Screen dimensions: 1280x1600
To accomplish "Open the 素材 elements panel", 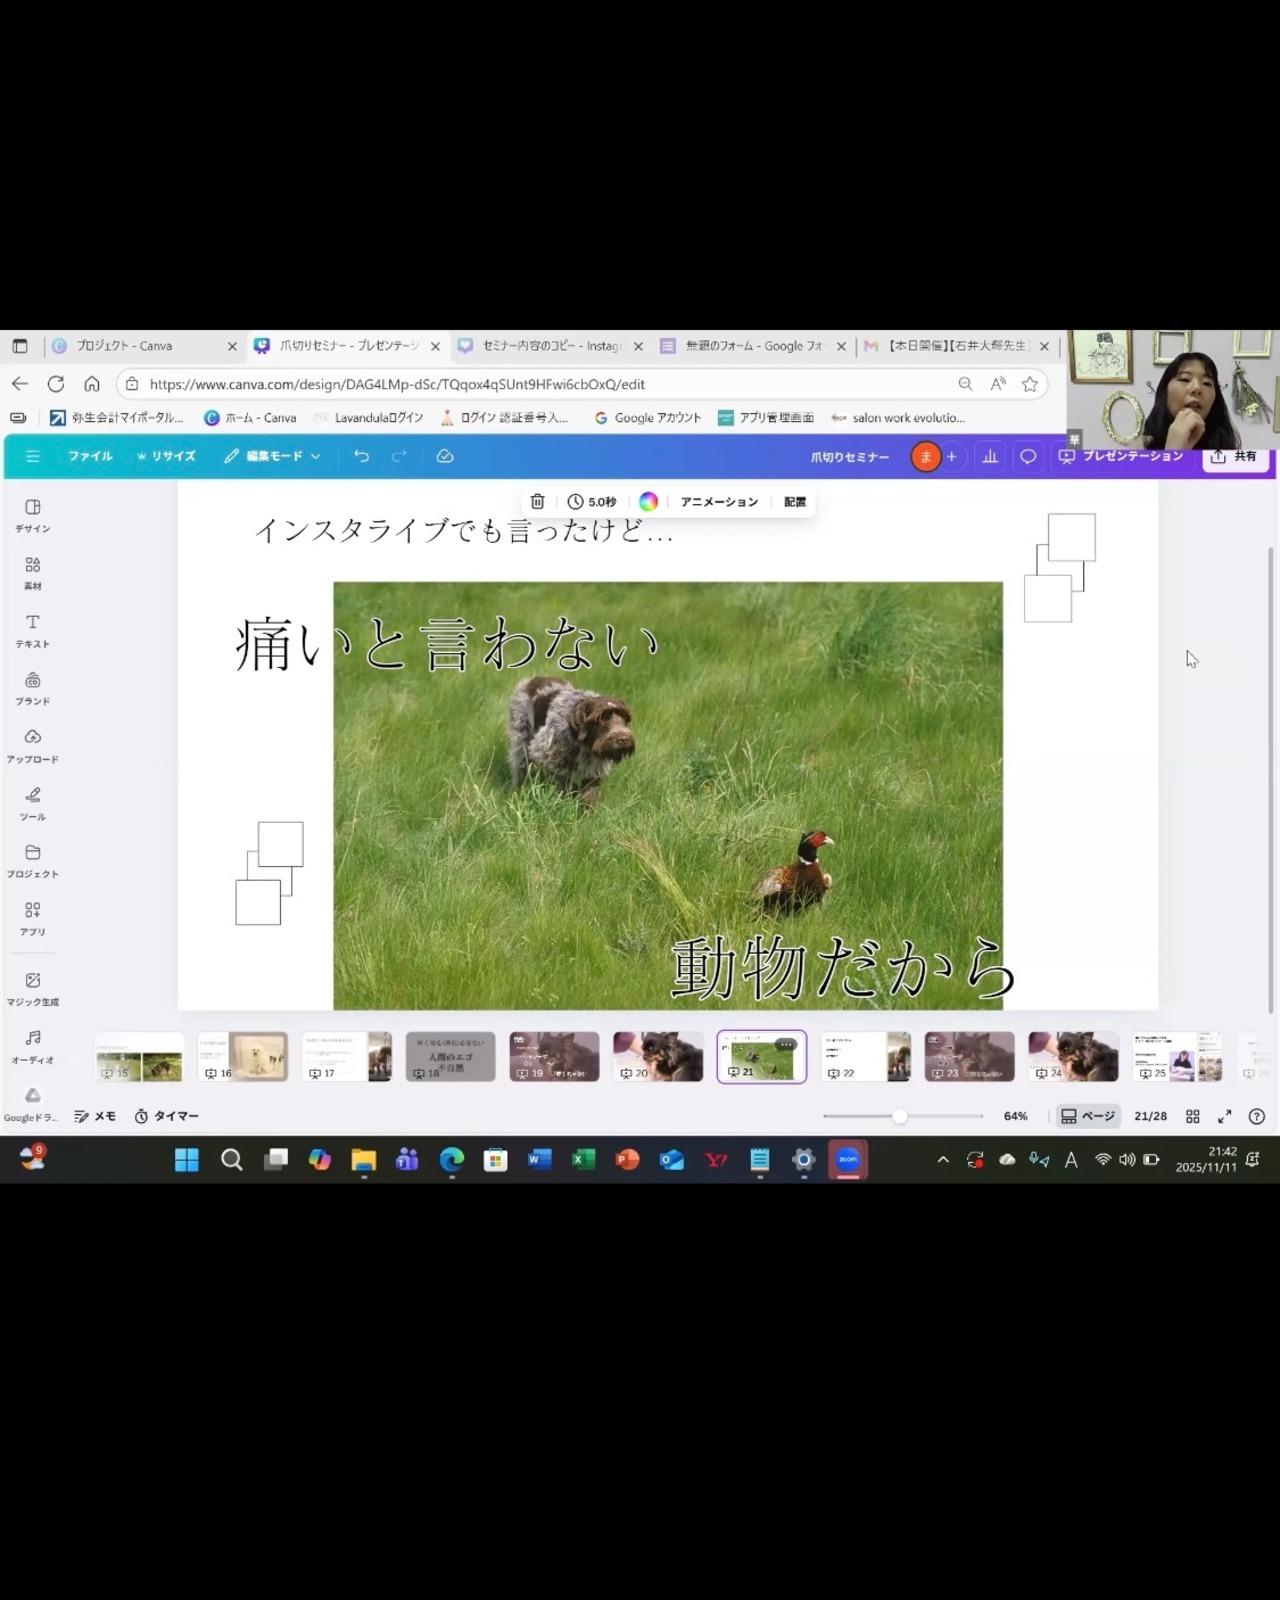I will [x=33, y=573].
